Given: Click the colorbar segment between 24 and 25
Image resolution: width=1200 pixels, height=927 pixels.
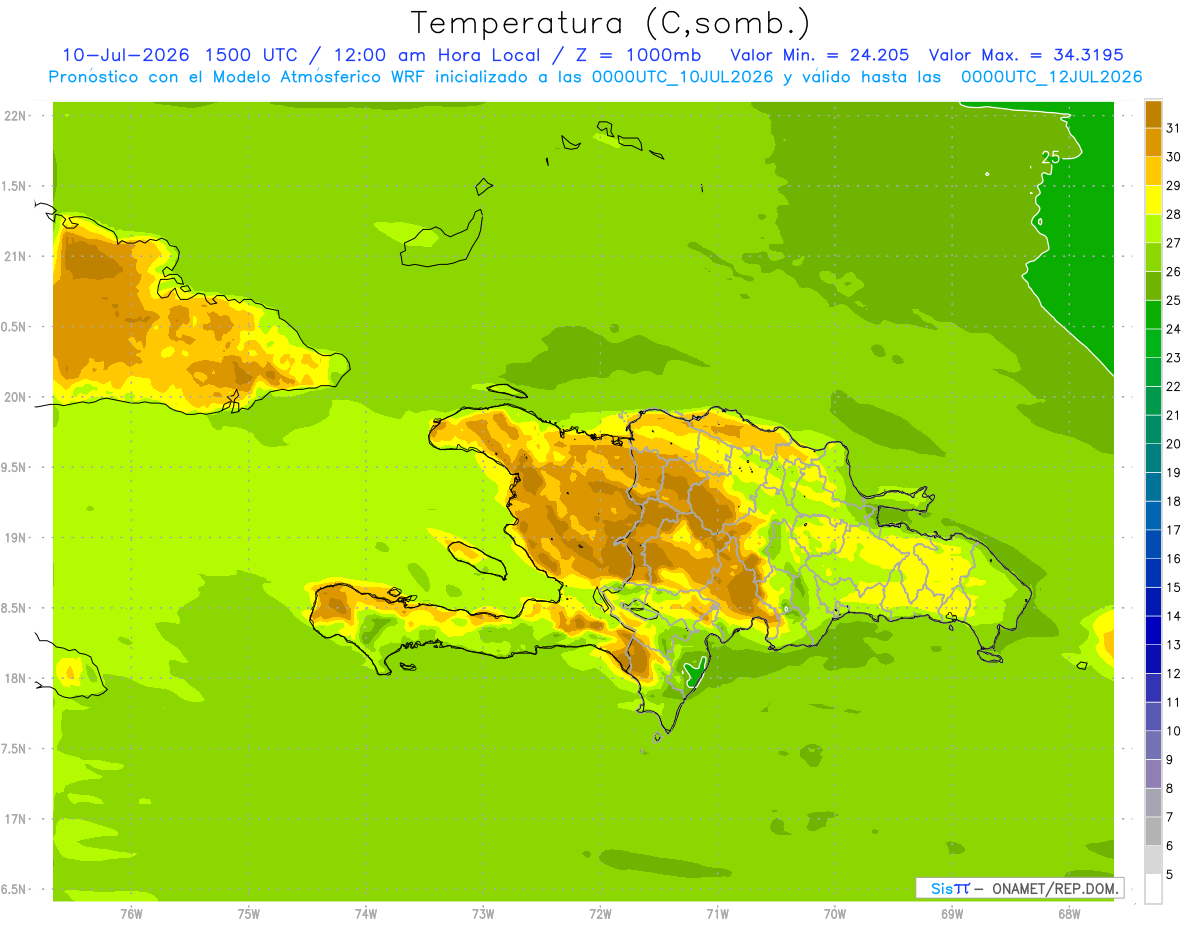Looking at the screenshot, I should (1153, 314).
